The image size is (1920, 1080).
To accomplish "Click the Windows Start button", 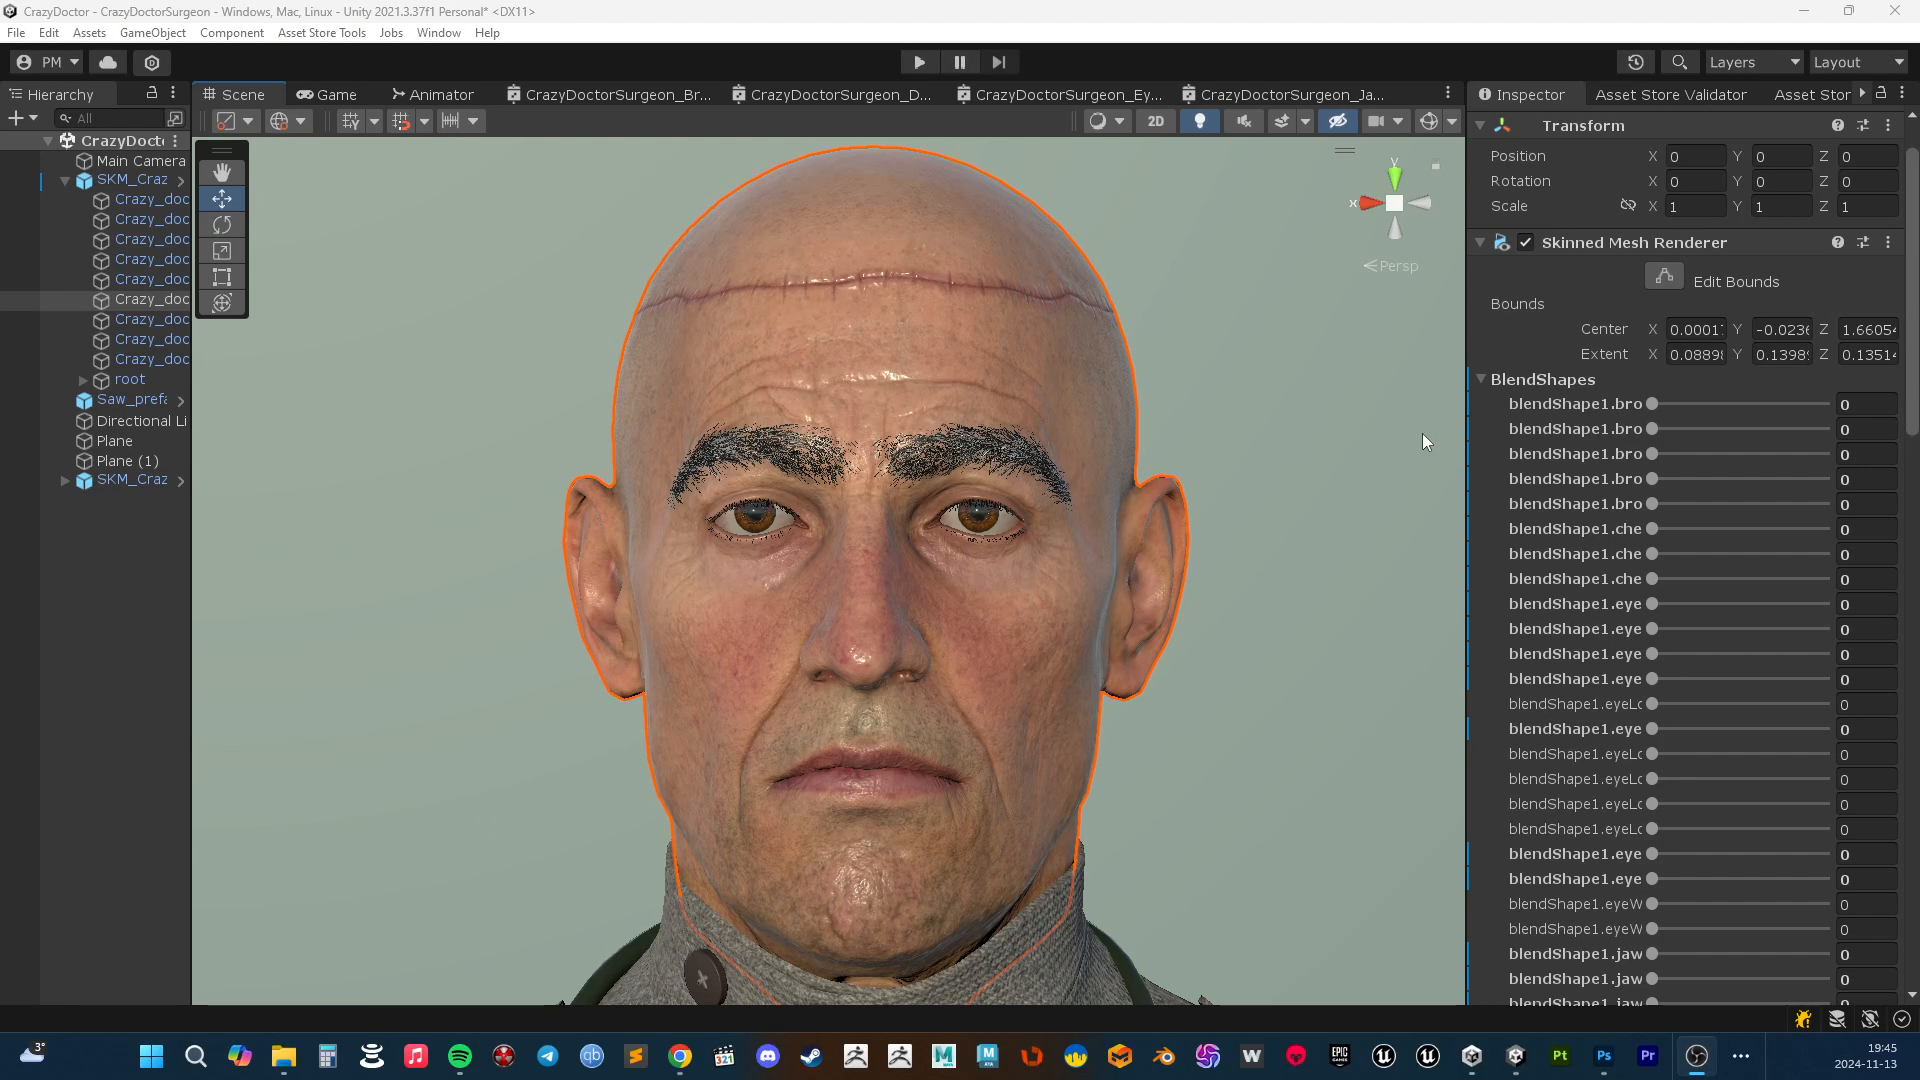I will [151, 1056].
